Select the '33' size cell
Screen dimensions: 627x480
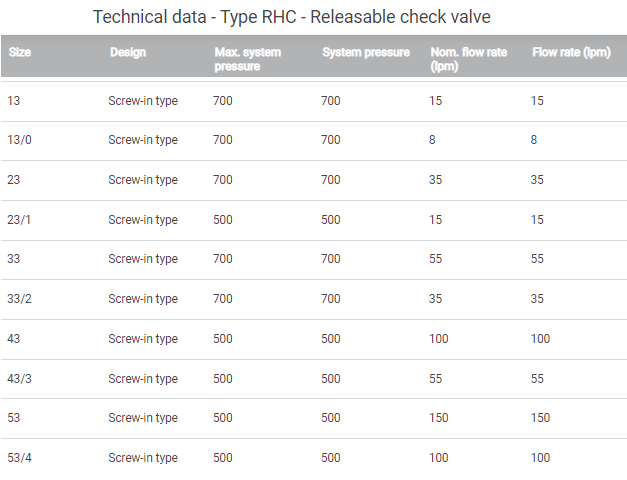click(13, 259)
